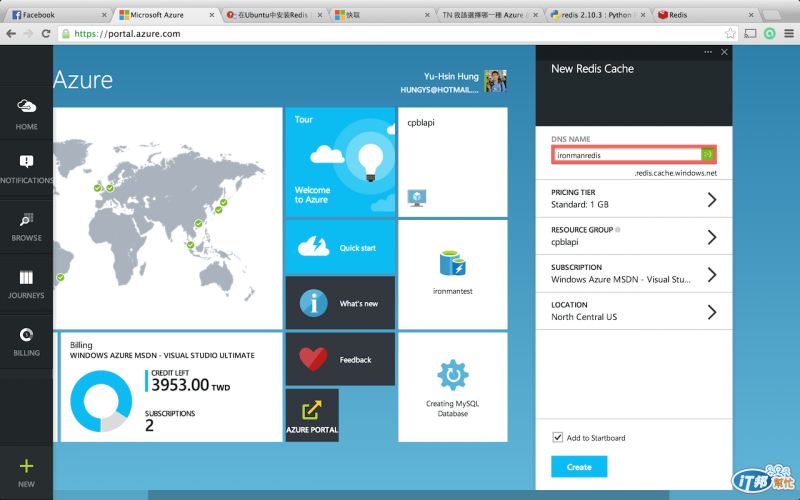The width and height of the screenshot is (800, 500).
Task: Bookmark page with the star icon
Action: (x=730, y=34)
